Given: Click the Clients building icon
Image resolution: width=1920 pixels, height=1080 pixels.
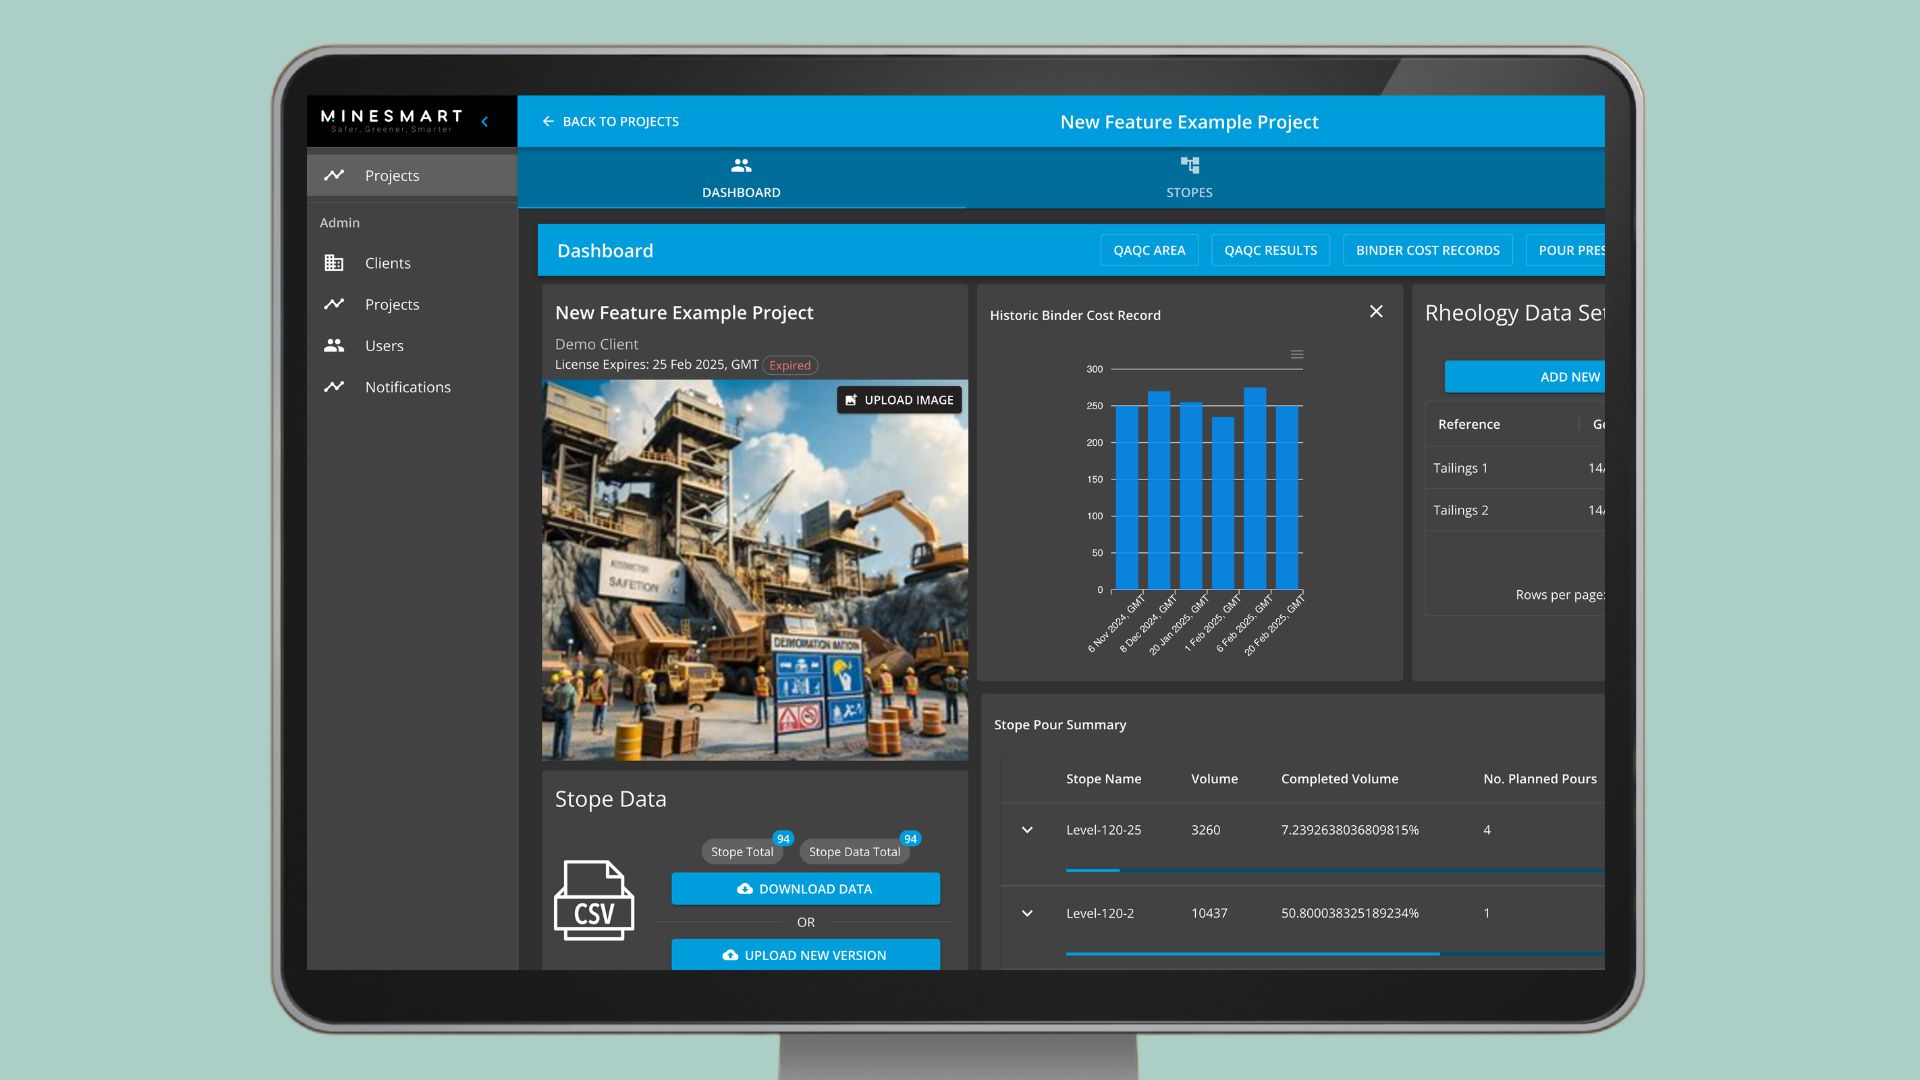Looking at the screenshot, I should 334,263.
